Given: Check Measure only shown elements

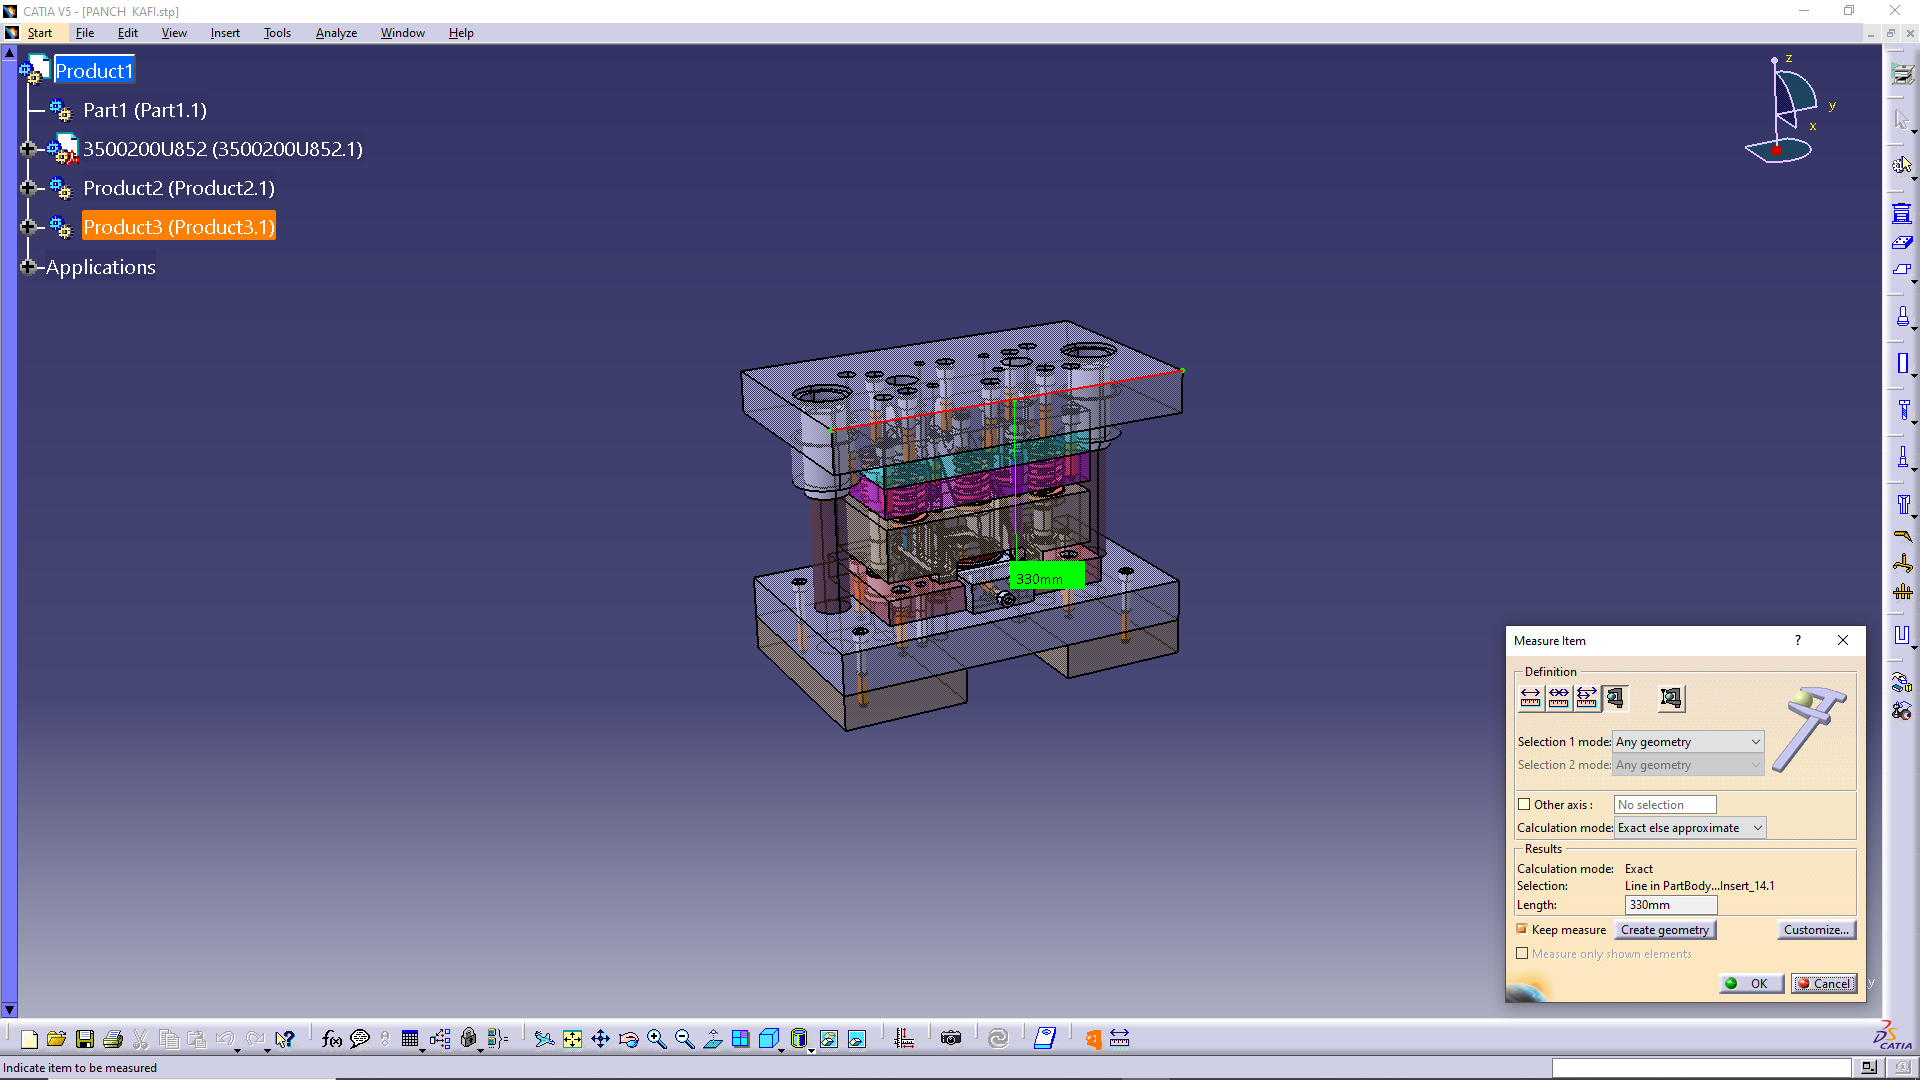Looking at the screenshot, I should pos(1522,953).
